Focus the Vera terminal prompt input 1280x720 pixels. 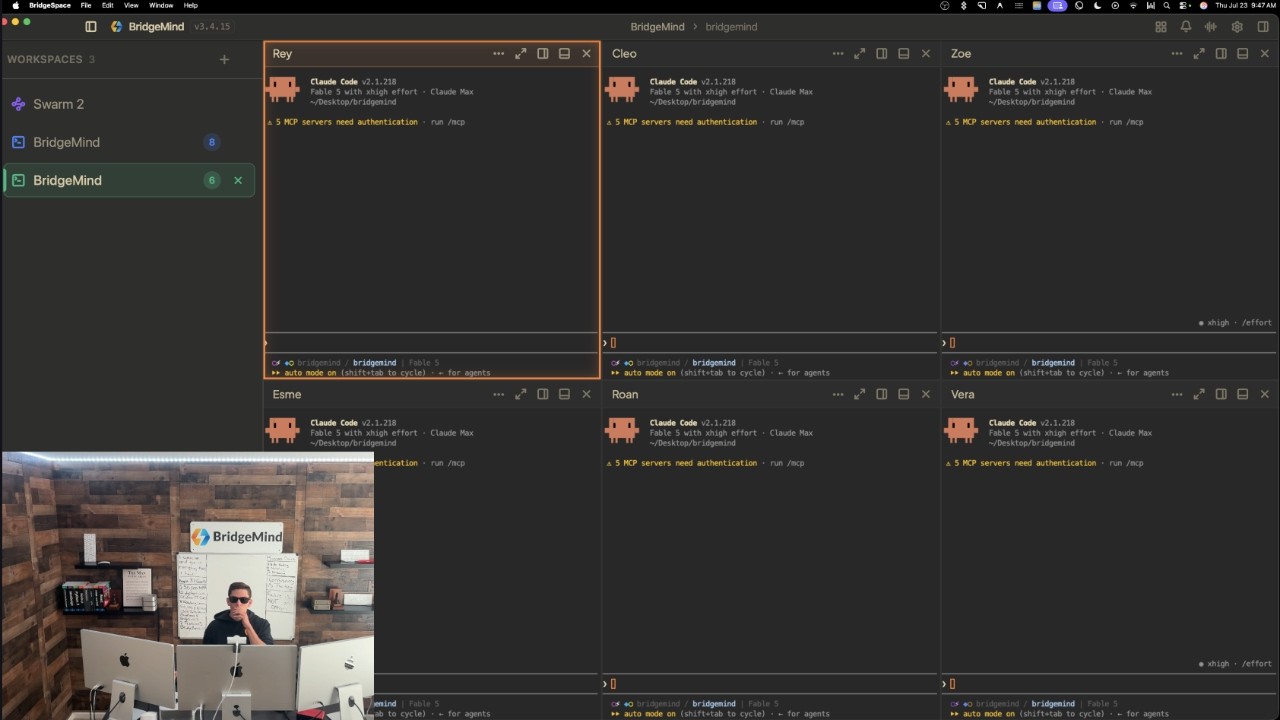pos(1109,684)
